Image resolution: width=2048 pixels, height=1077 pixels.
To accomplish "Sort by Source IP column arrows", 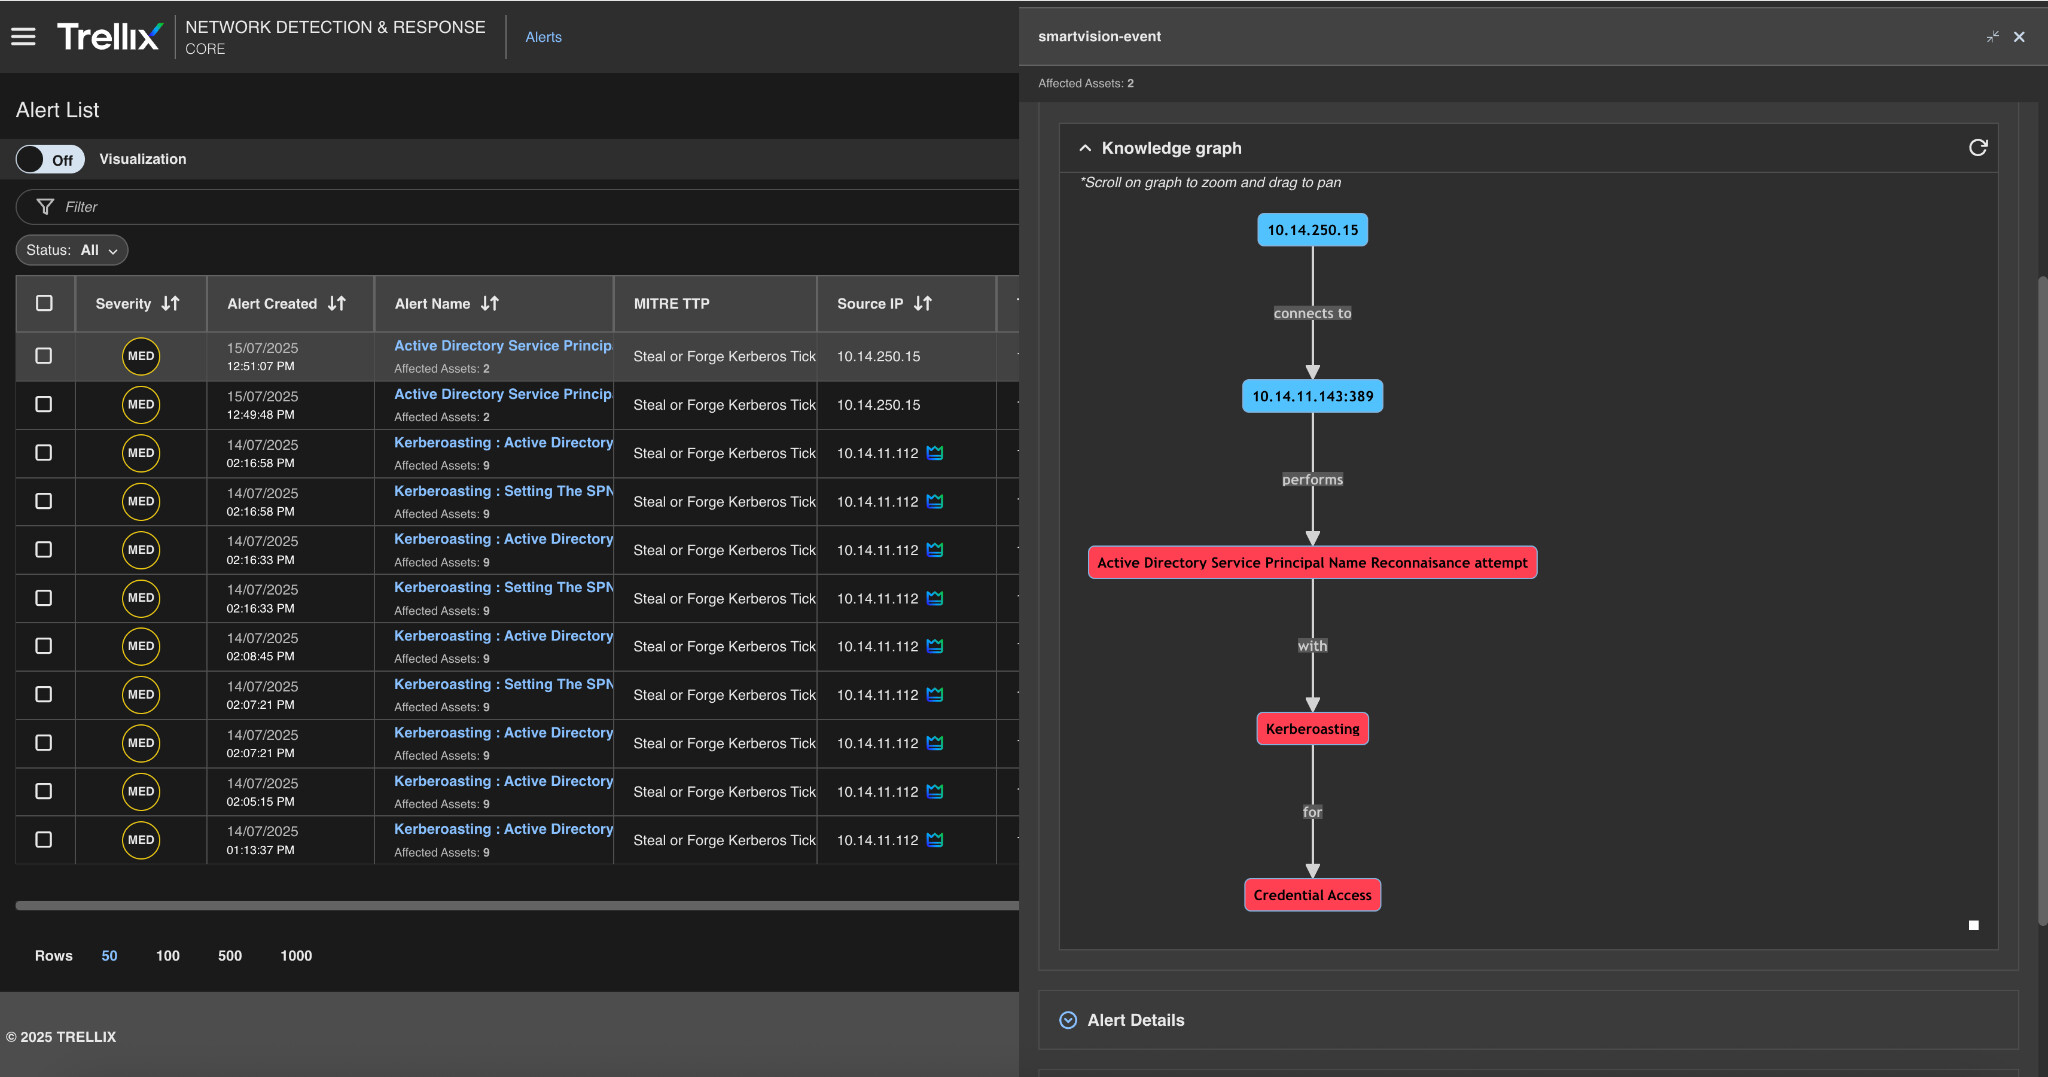I will tap(923, 304).
